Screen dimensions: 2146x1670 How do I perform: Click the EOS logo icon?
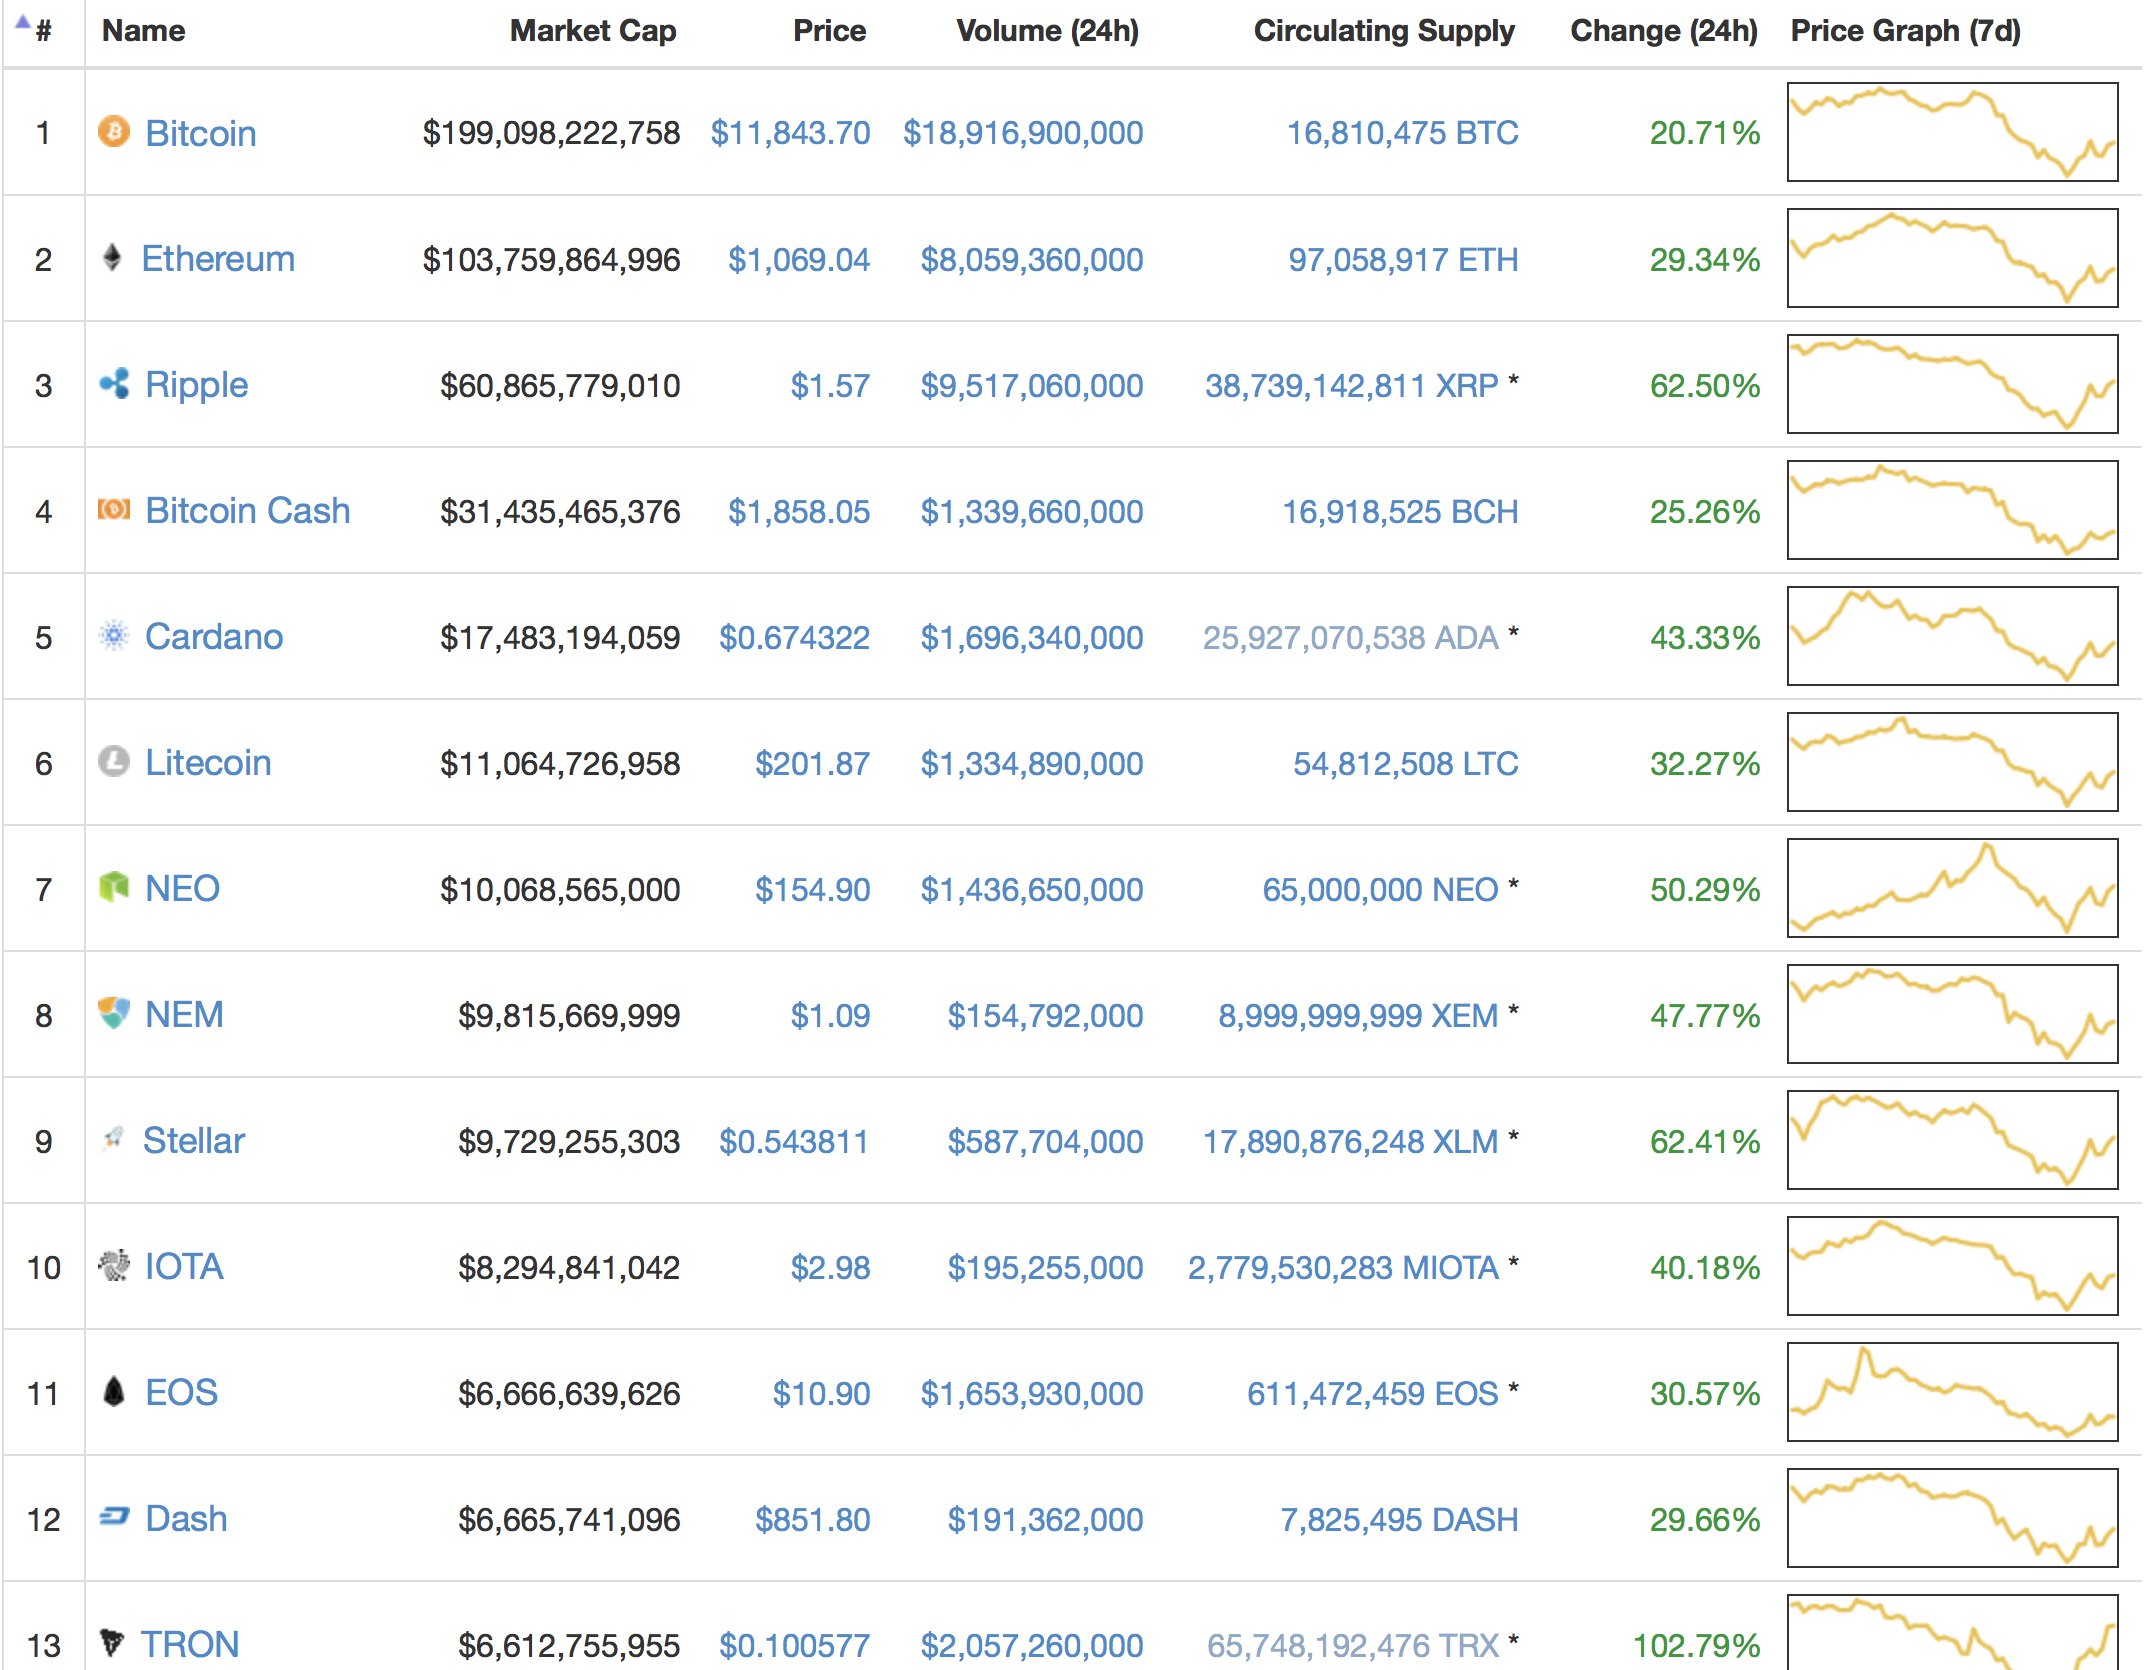click(114, 1391)
